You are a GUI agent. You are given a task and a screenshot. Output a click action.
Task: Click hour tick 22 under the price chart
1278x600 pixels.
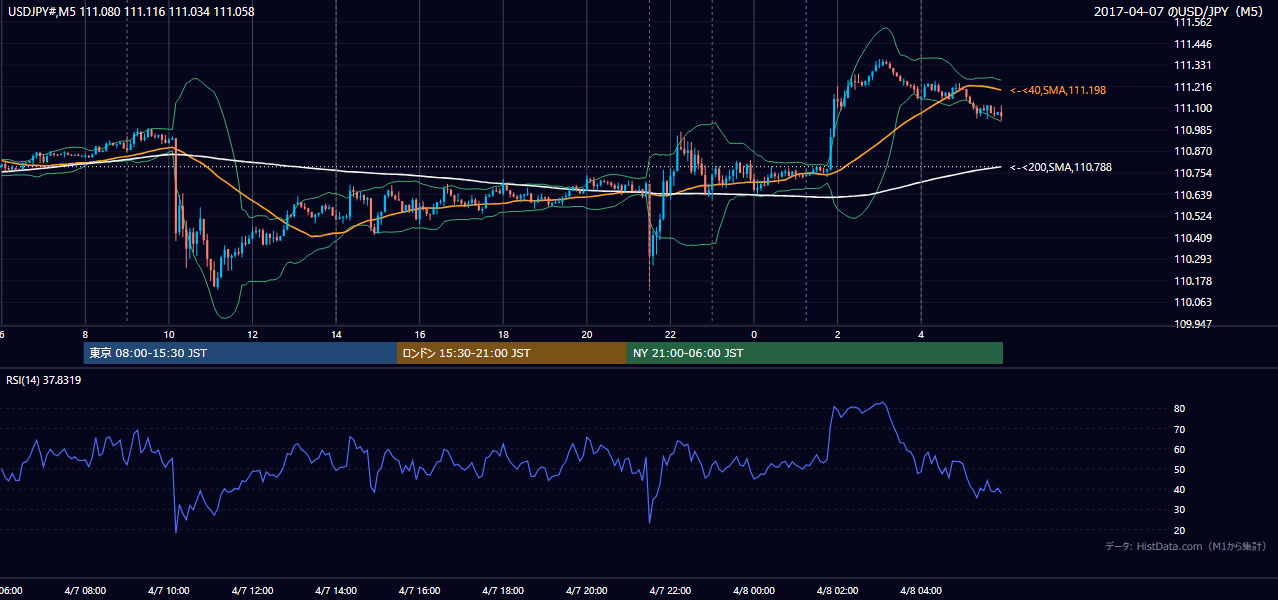[671, 335]
